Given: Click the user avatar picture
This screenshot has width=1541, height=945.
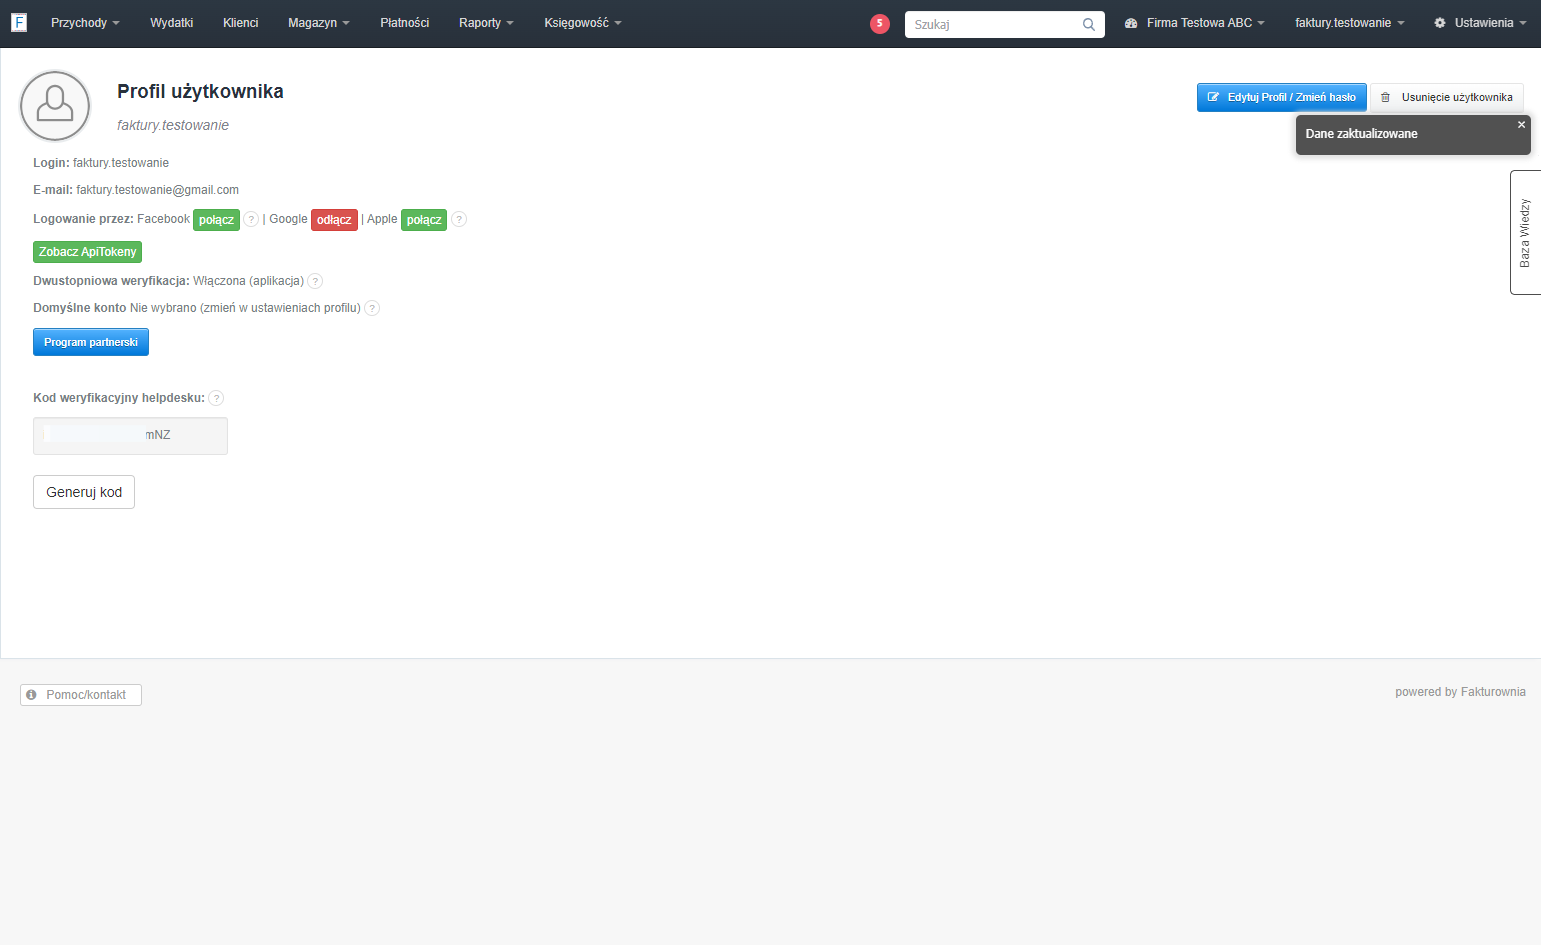Looking at the screenshot, I should (55, 105).
